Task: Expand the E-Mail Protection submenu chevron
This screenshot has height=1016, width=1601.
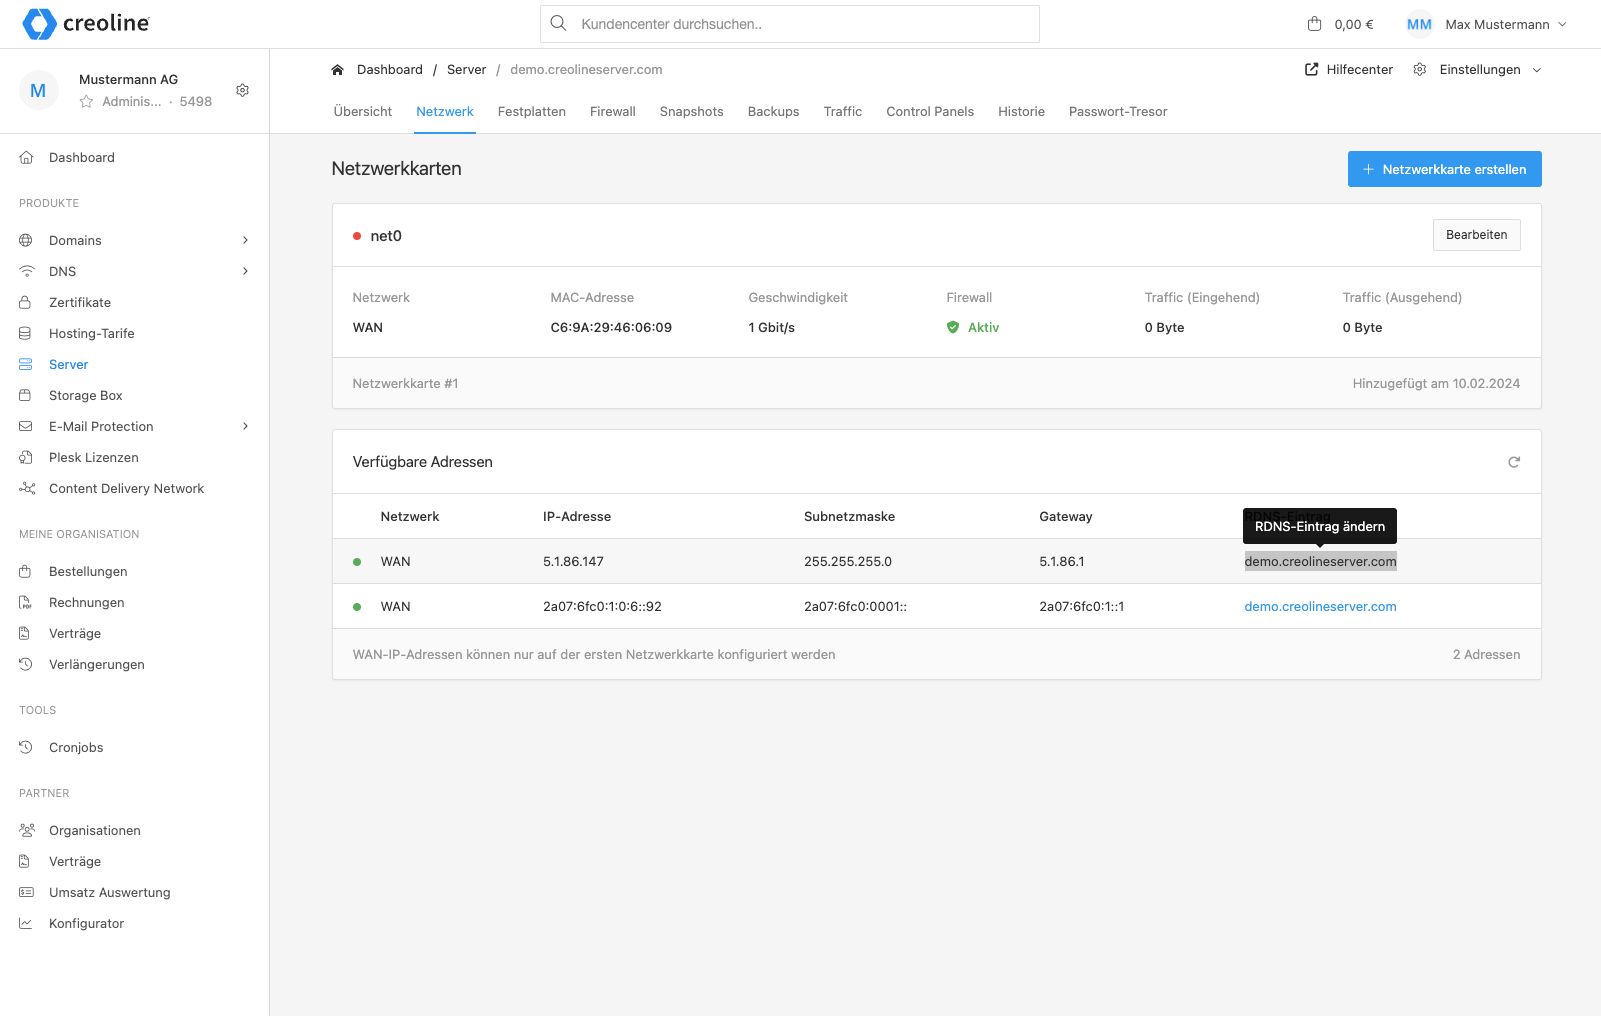Action: tap(245, 426)
